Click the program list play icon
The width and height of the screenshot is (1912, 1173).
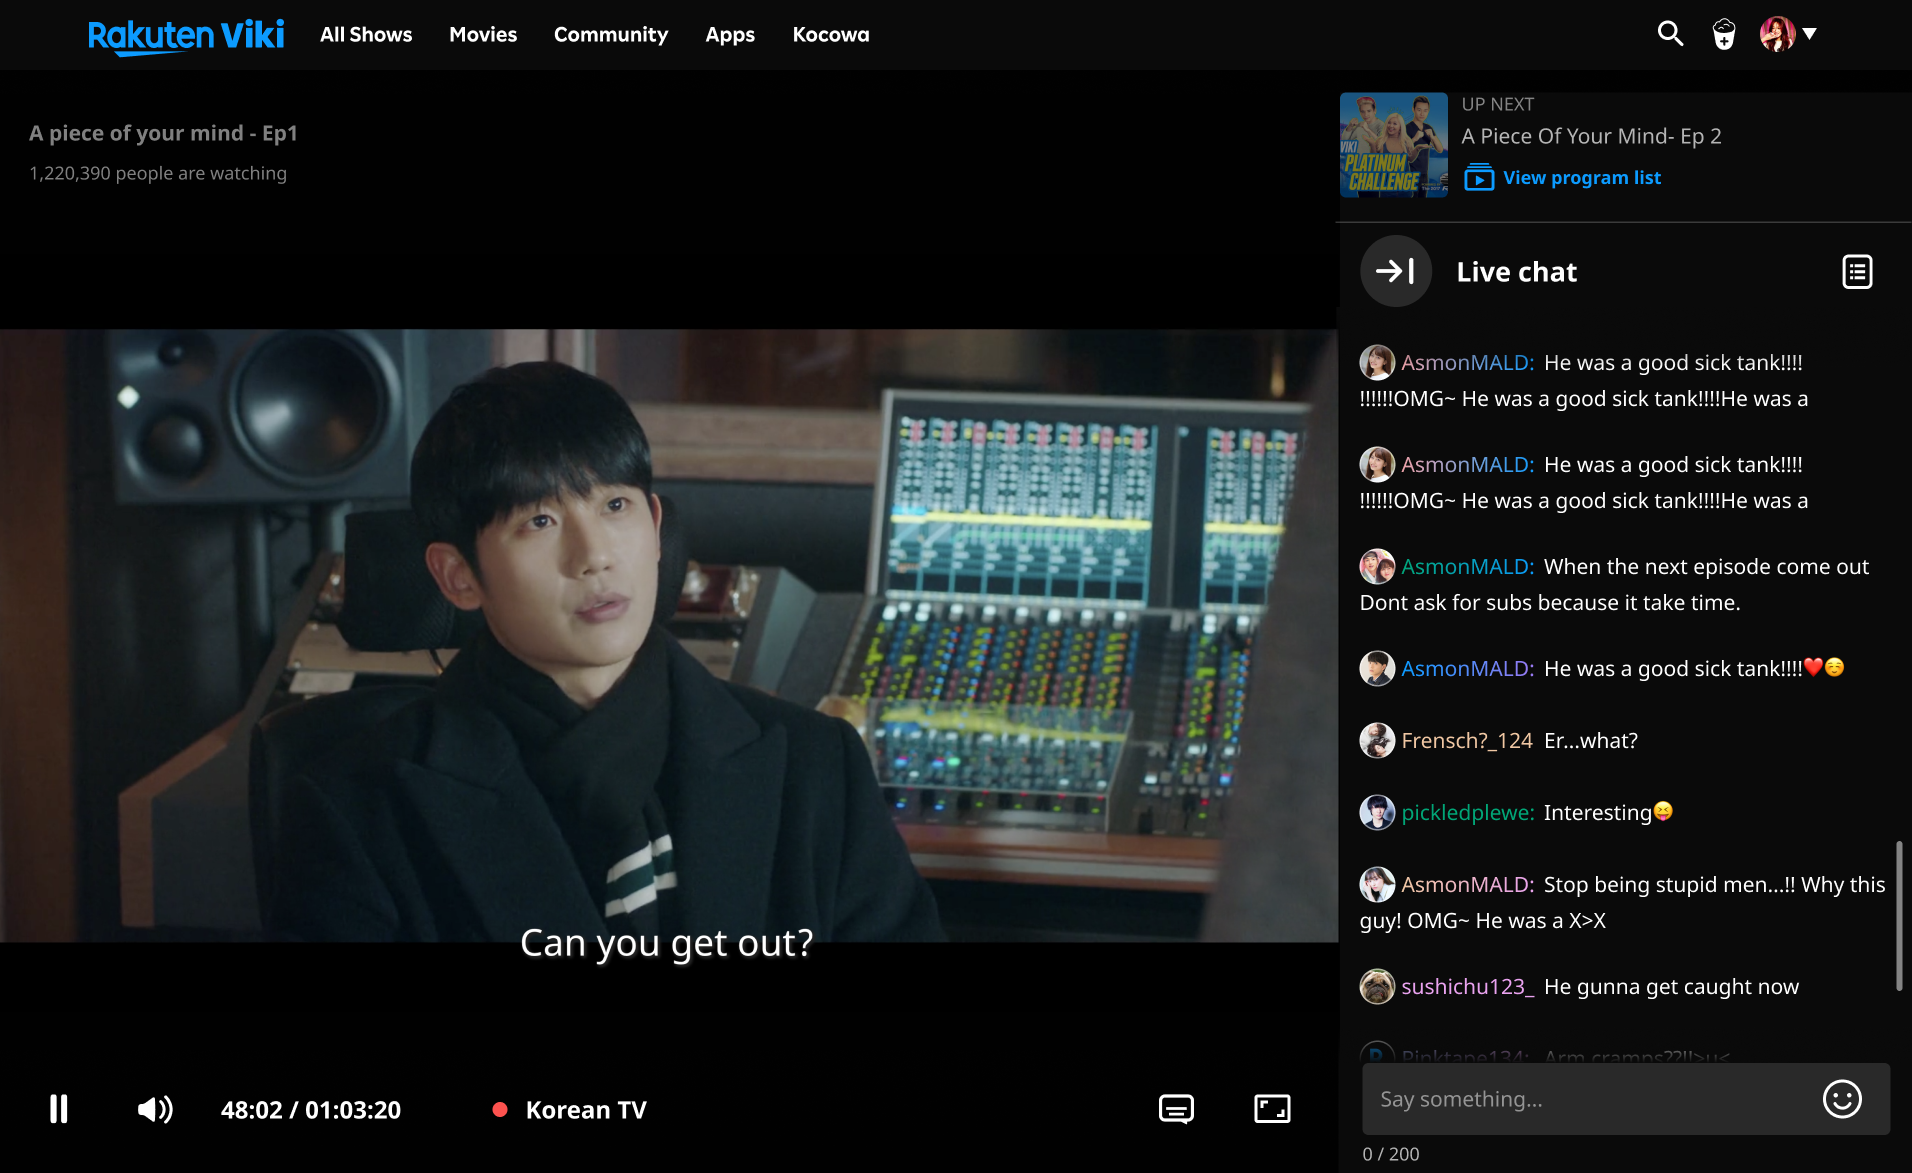pyautogui.click(x=1479, y=178)
